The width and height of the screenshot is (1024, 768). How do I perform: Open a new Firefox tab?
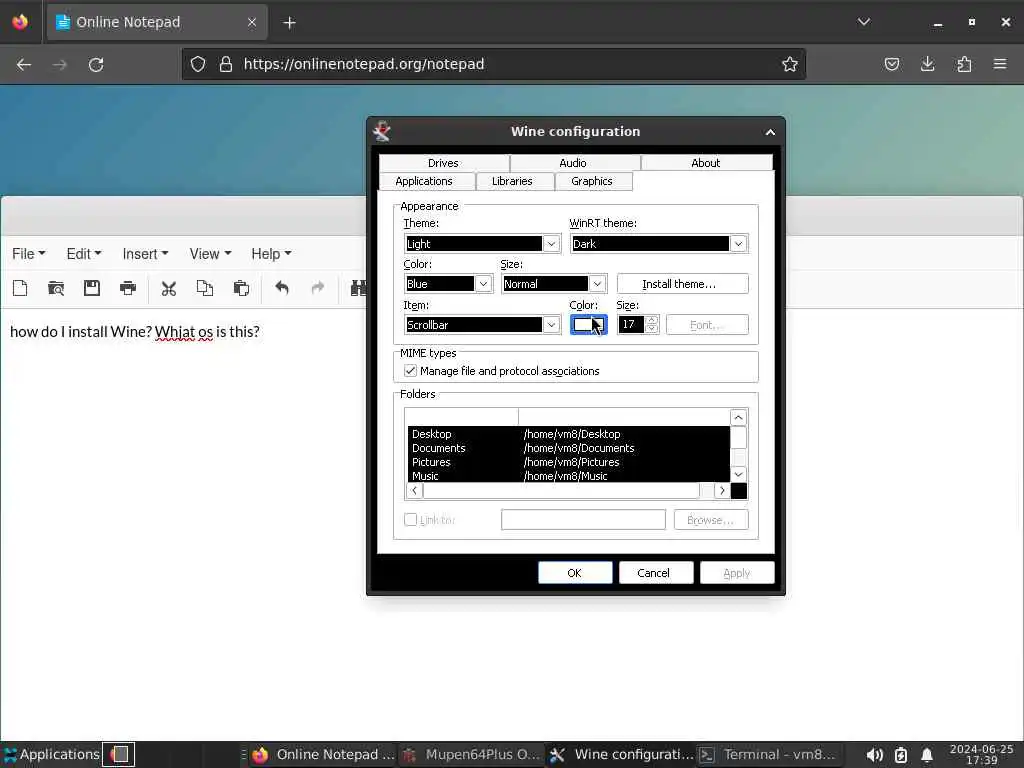coord(289,23)
